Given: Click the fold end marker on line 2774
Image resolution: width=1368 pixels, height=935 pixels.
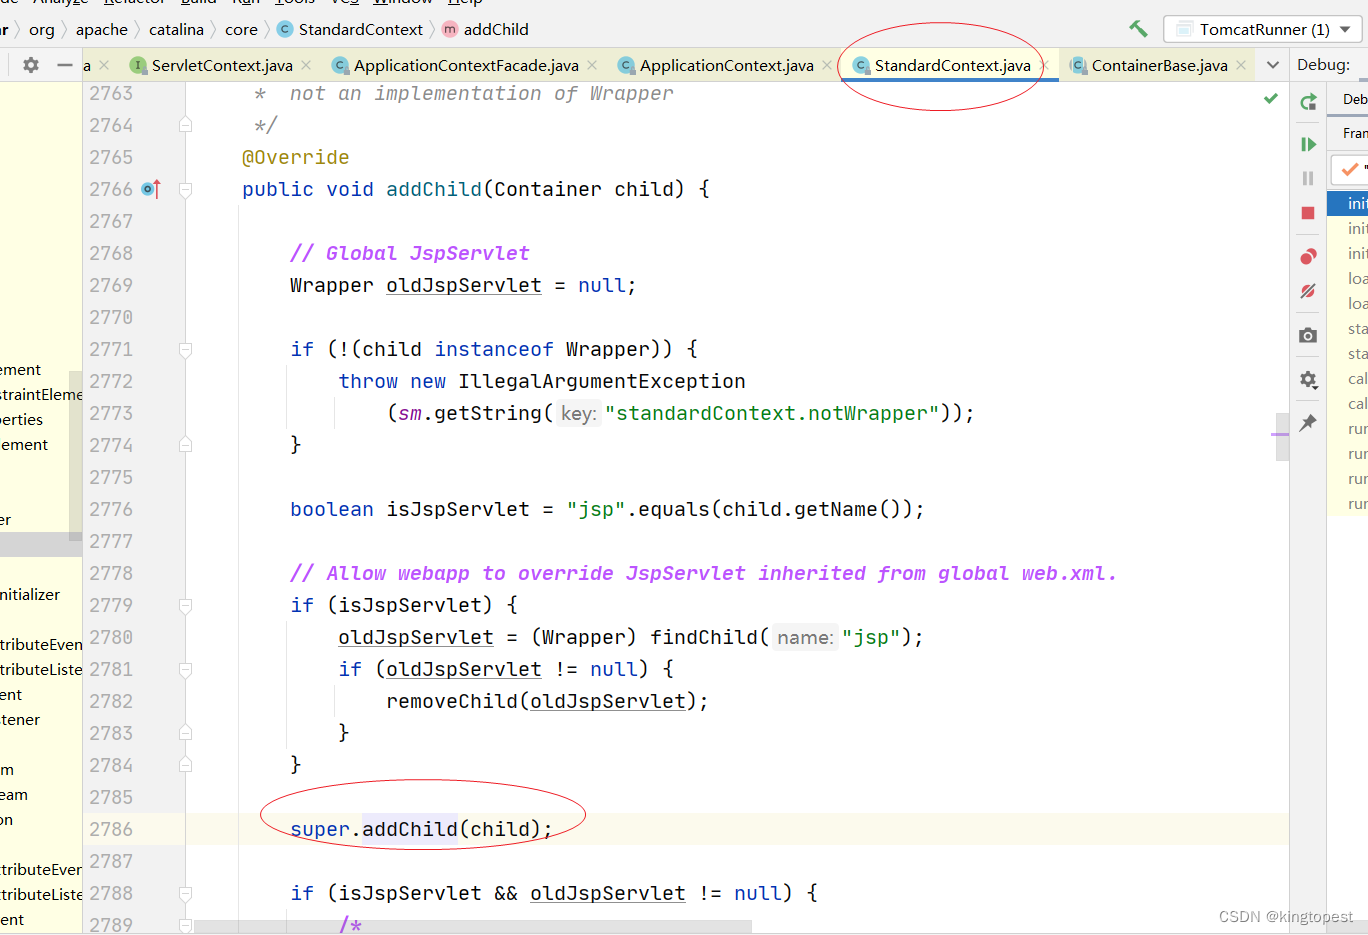Looking at the screenshot, I should [x=185, y=444].
